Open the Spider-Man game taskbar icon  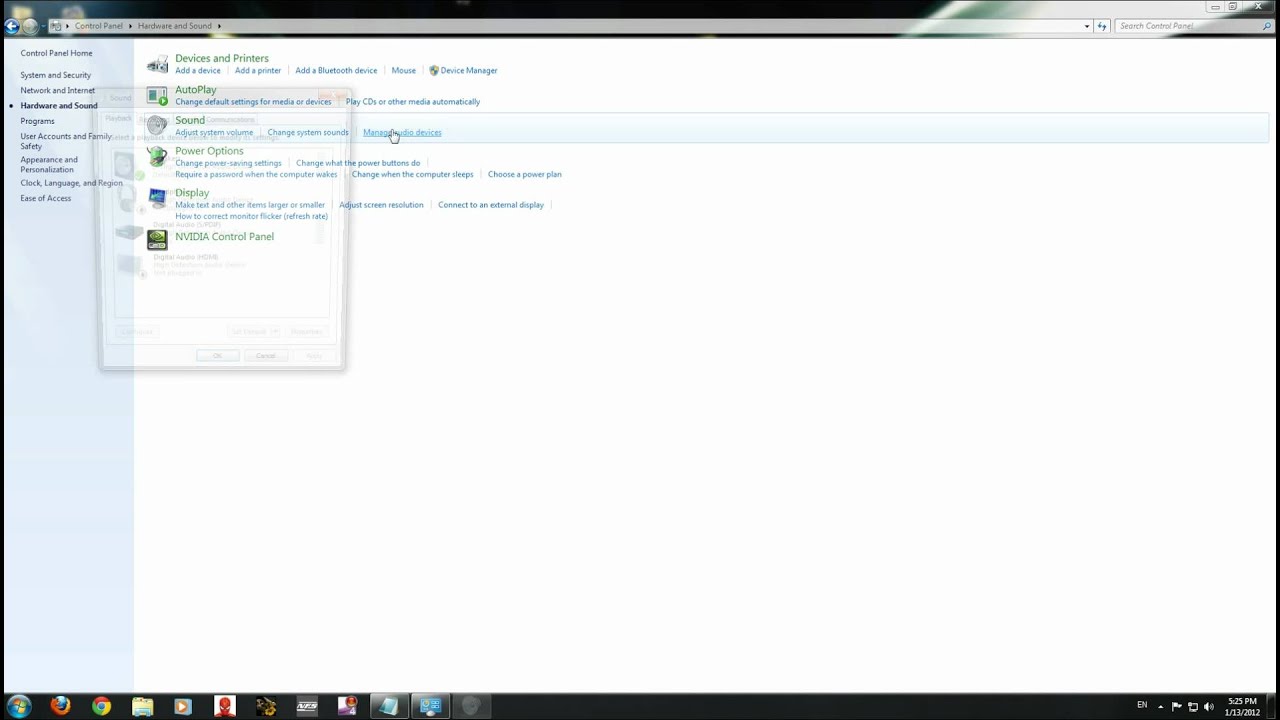click(224, 706)
